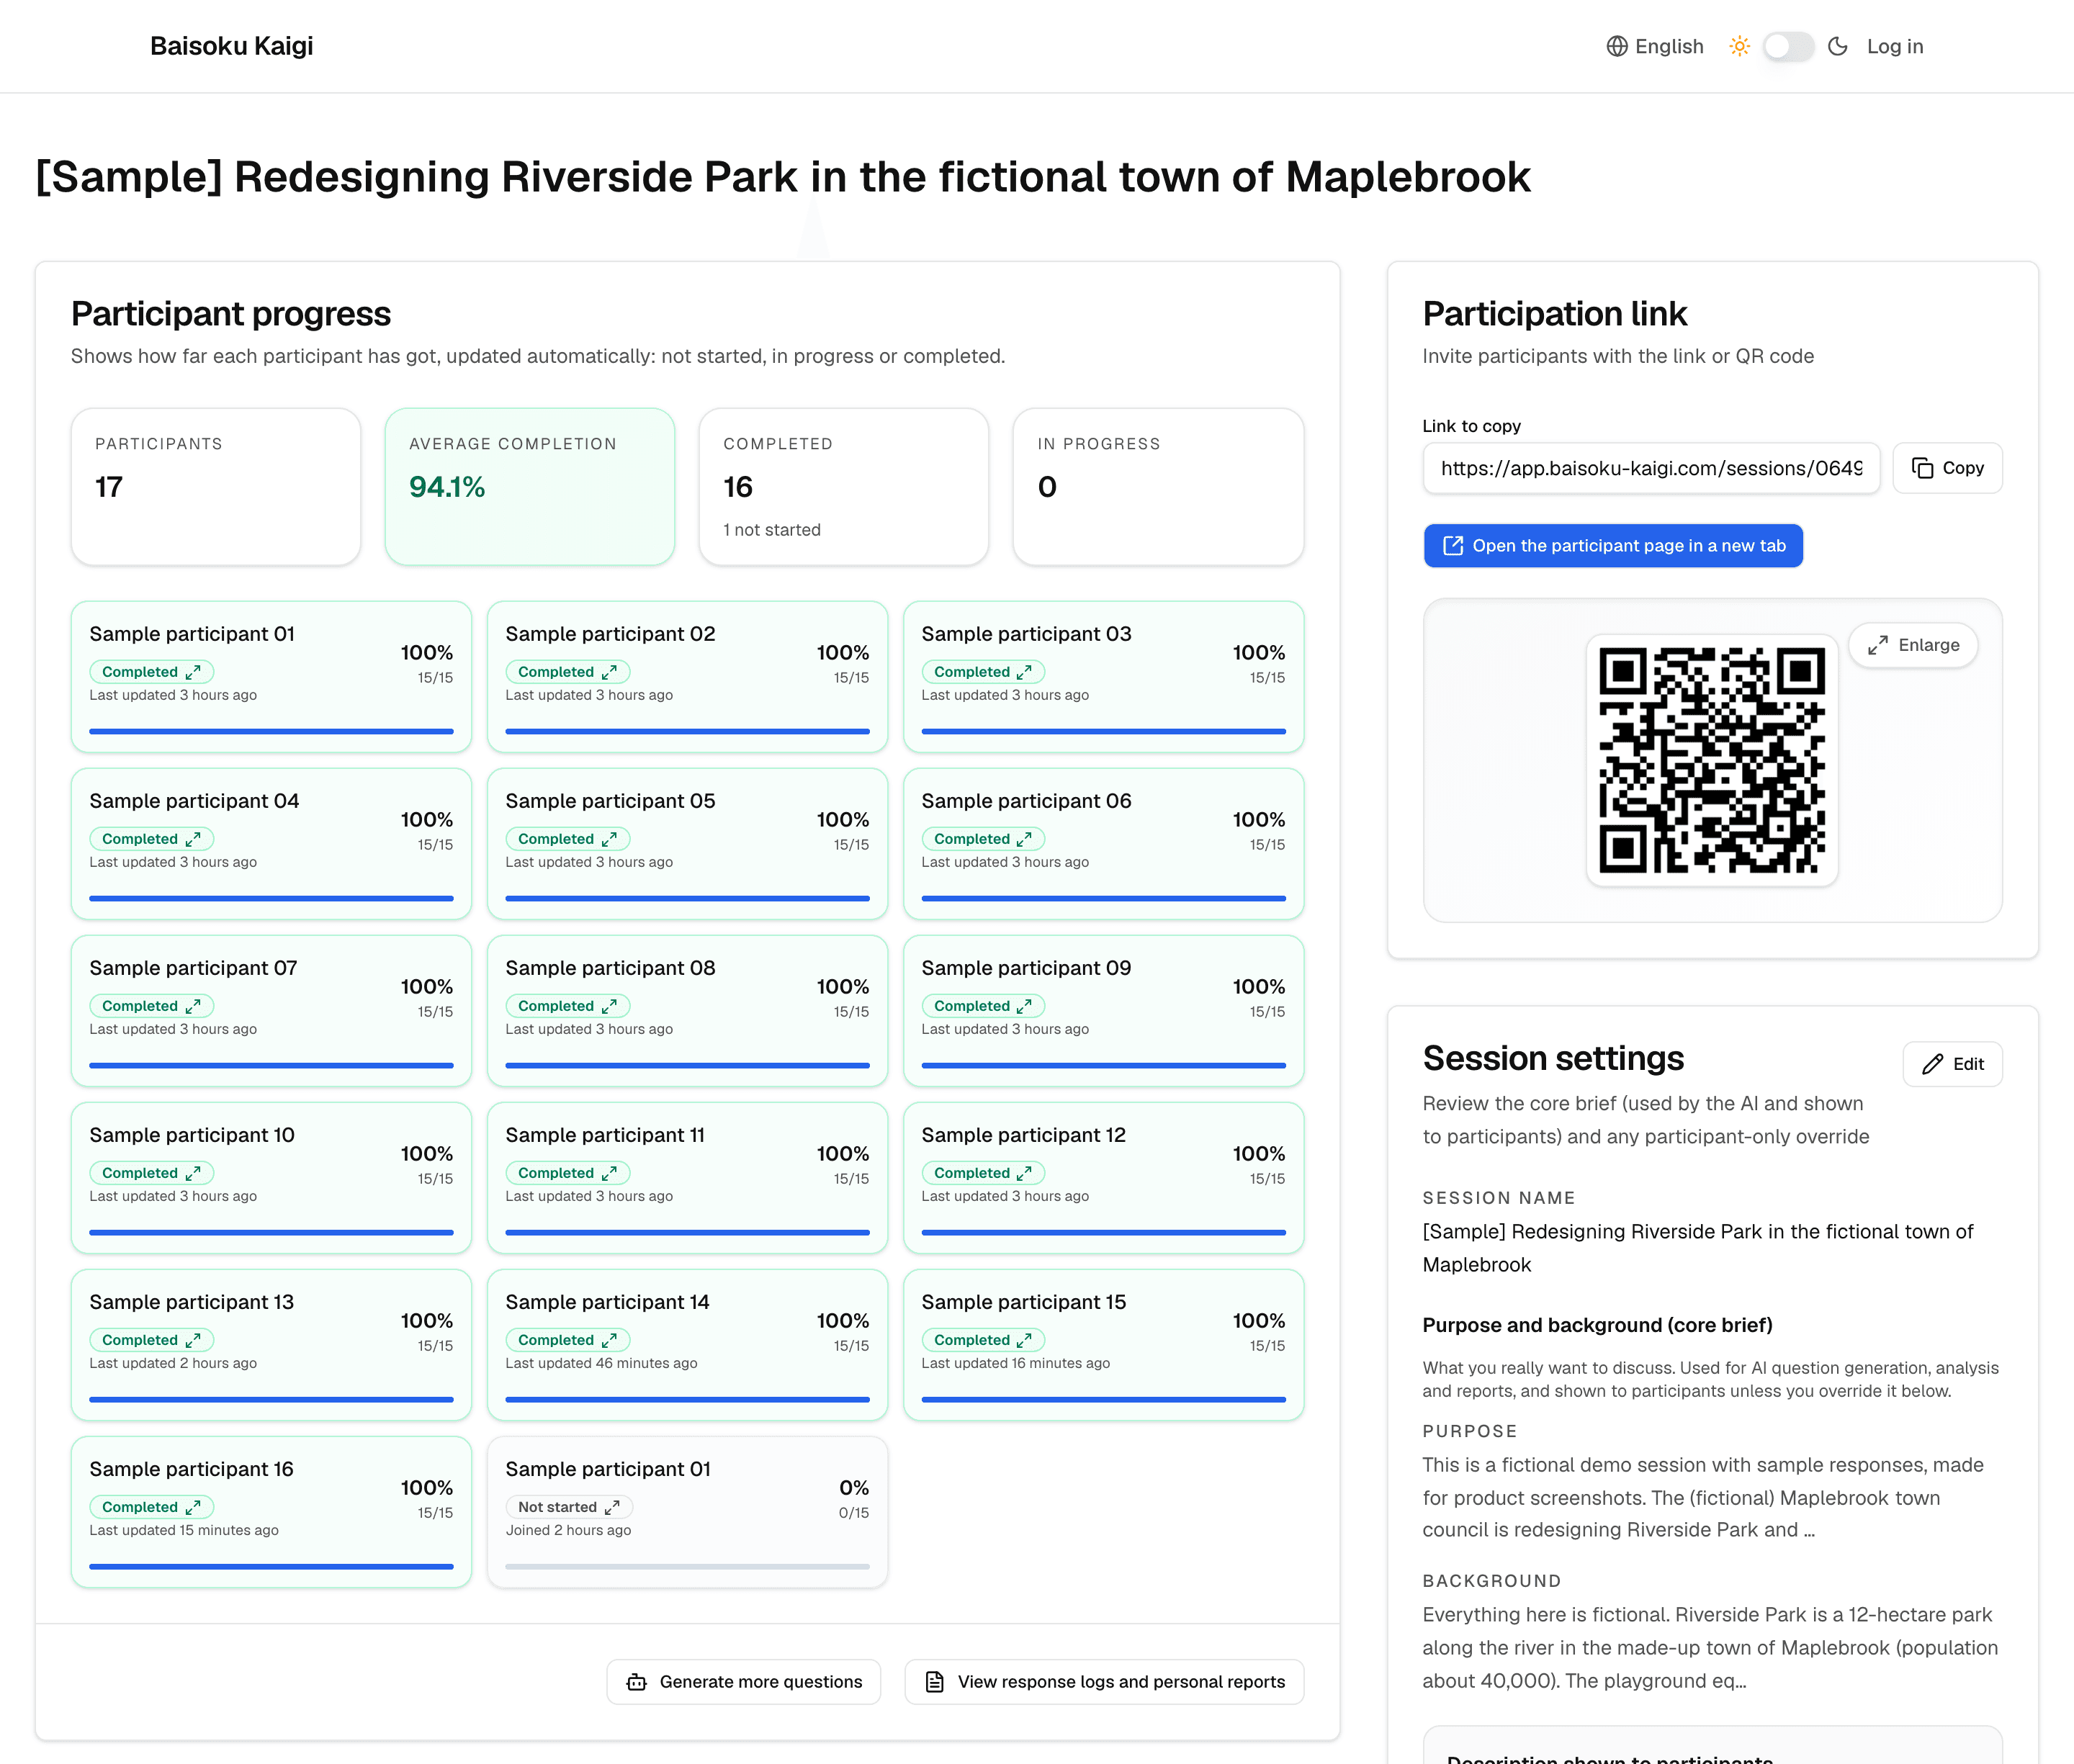The image size is (2074, 1764).
Task: Click the 'Participation link' heading
Action: (1554, 314)
